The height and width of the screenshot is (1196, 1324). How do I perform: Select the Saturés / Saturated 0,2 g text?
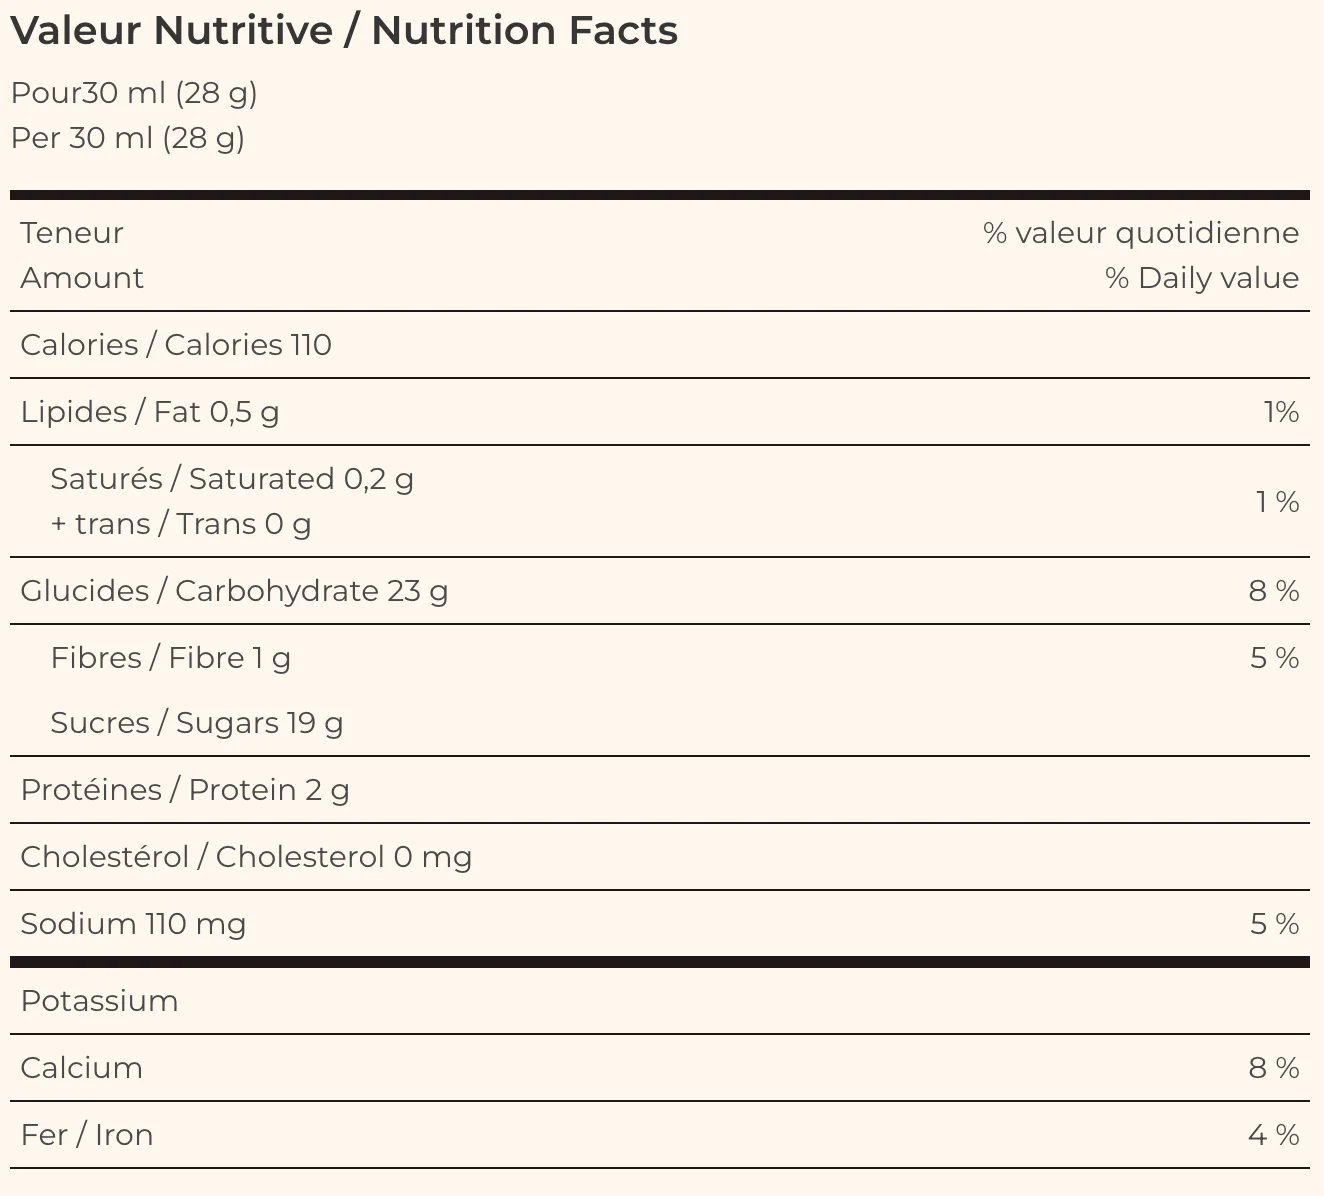232,479
